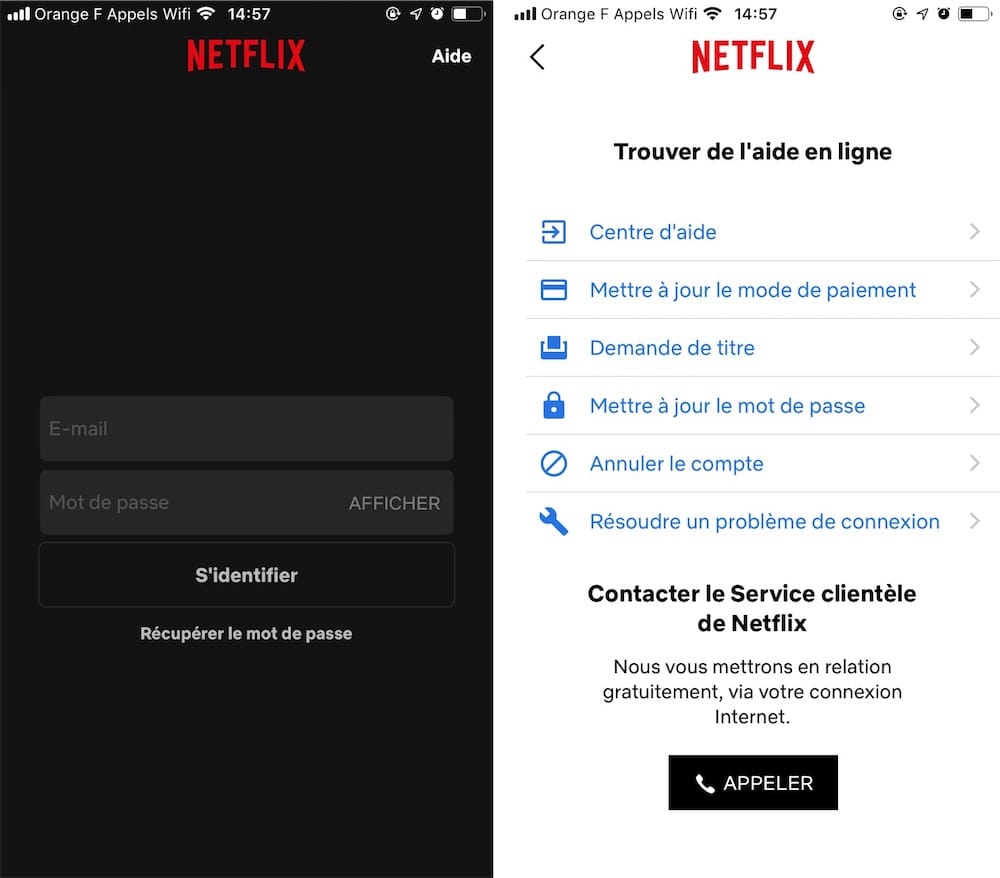This screenshot has height=878, width=1000.
Task: Click the APPELER call button
Action: 753,782
